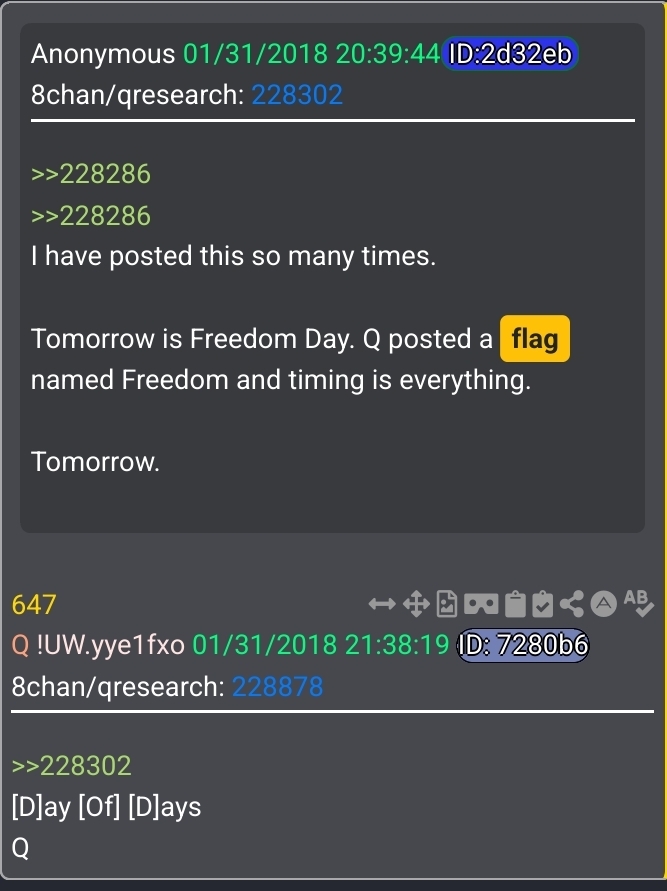The height and width of the screenshot is (891, 667).
Task: Click the blank clipboard icon
Action: click(515, 603)
